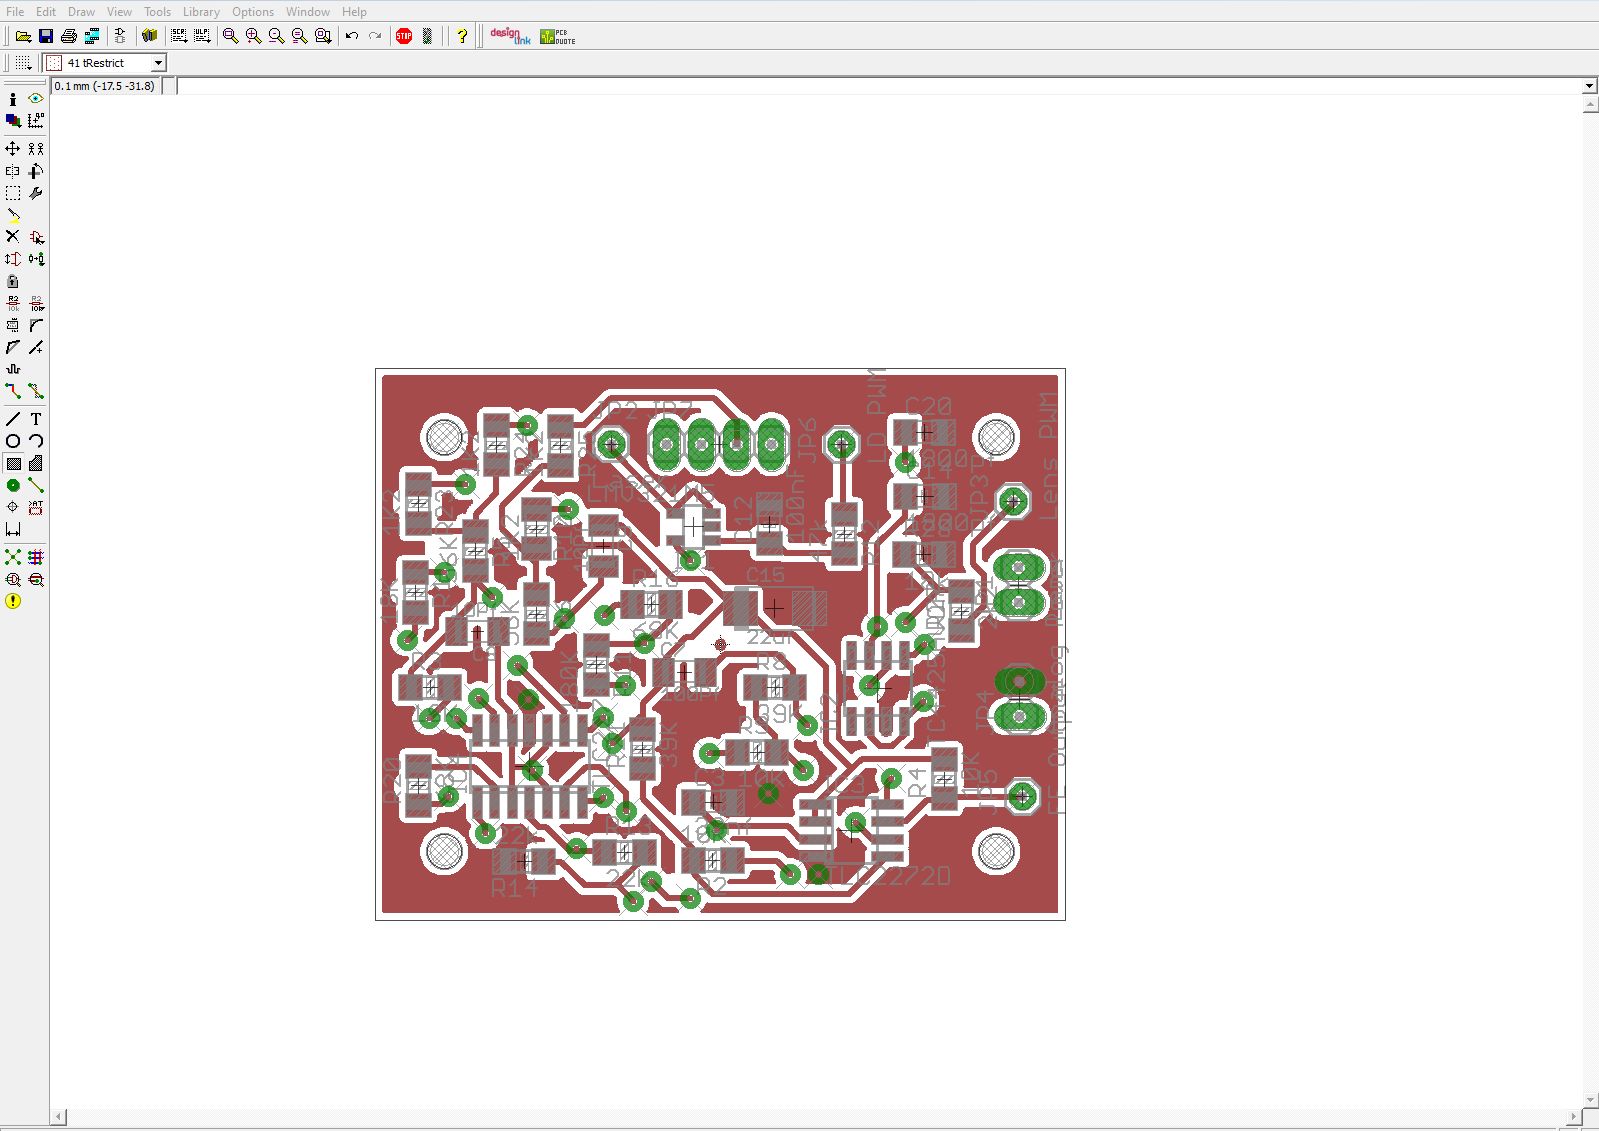The width and height of the screenshot is (1599, 1131).
Task: Open the File menu
Action: 15,12
